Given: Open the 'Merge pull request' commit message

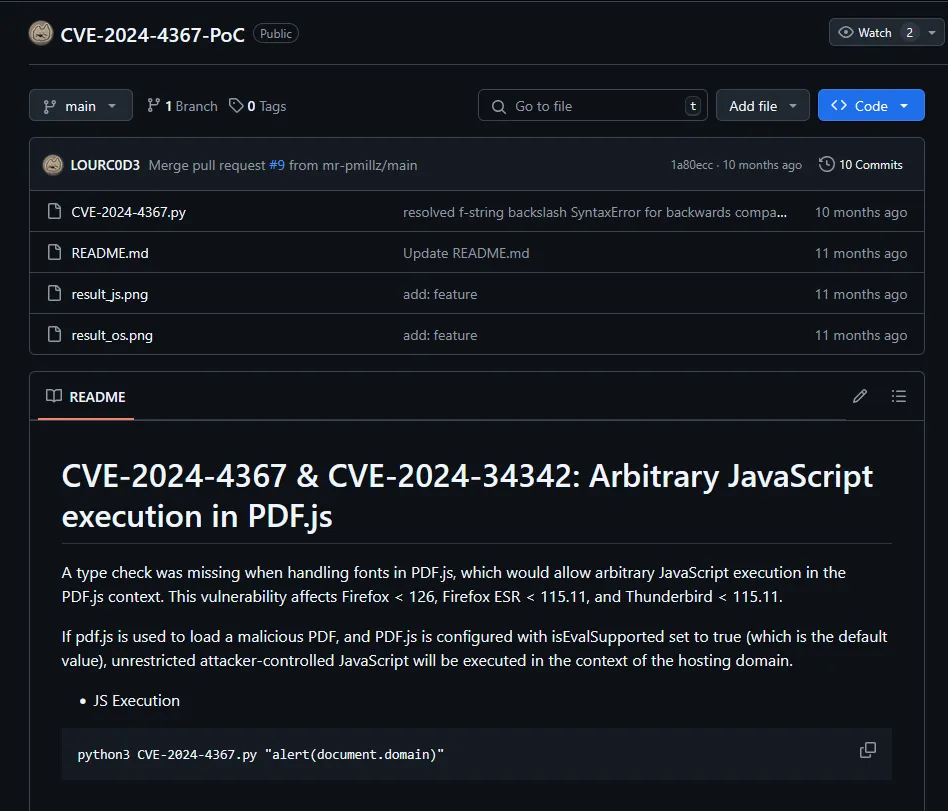Looking at the screenshot, I should coord(207,165).
